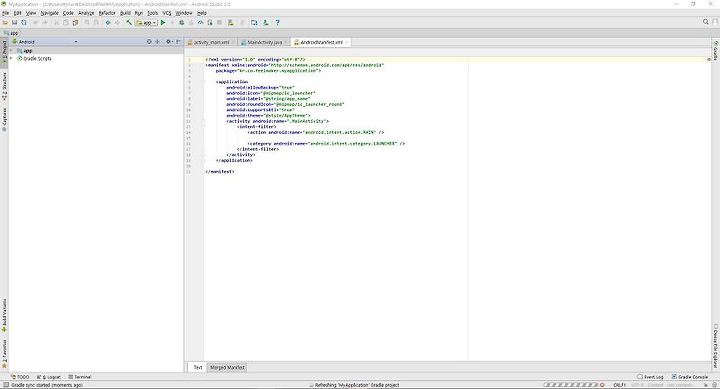Screen dimensions: 720x389
Task: Hide the Project panel icon
Action: pos(179,41)
